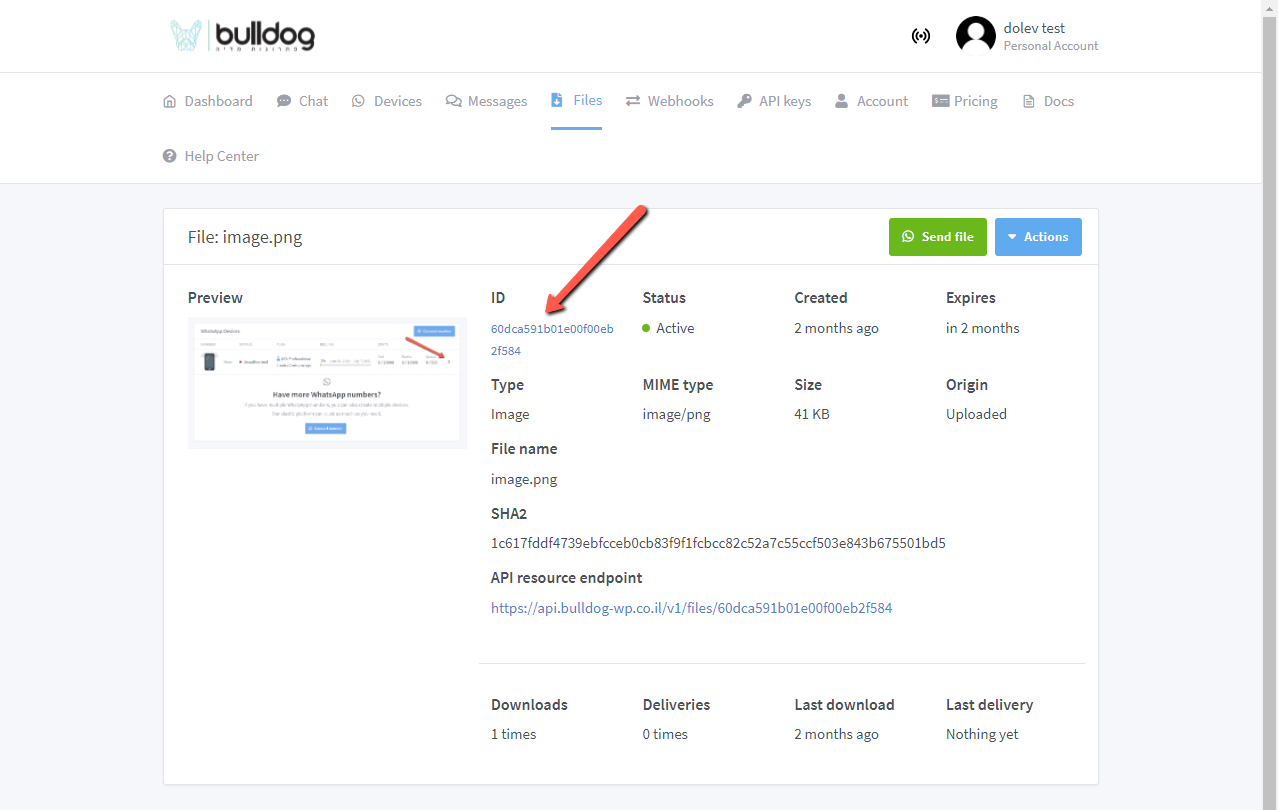Click the '2 months ago' Created value
The height and width of the screenshot is (810, 1278).
pyautogui.click(x=837, y=328)
